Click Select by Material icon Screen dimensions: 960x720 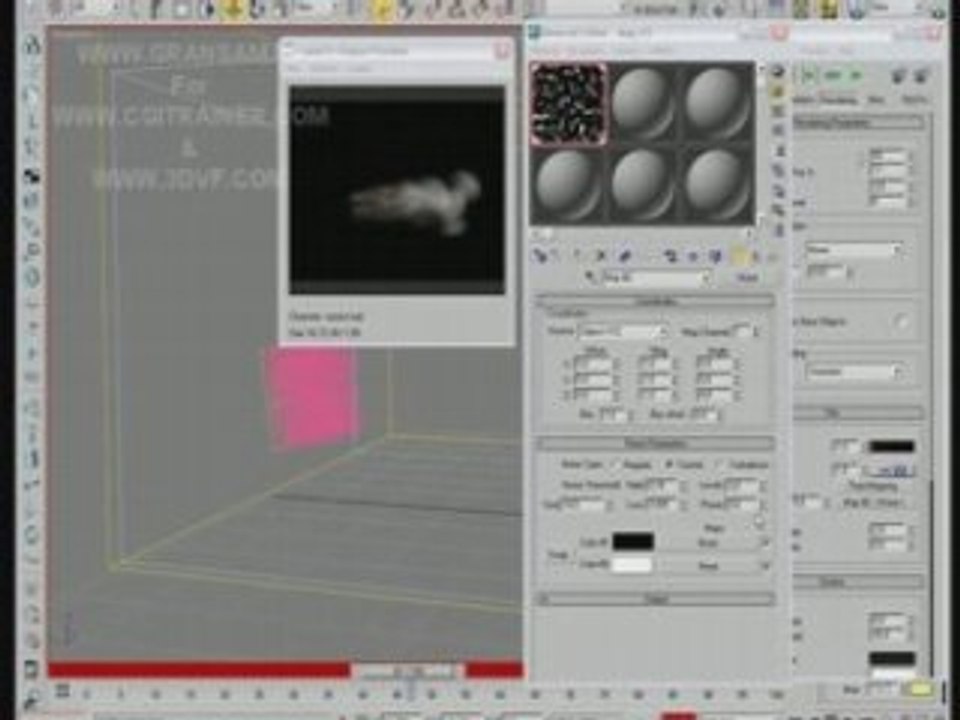[x=778, y=210]
